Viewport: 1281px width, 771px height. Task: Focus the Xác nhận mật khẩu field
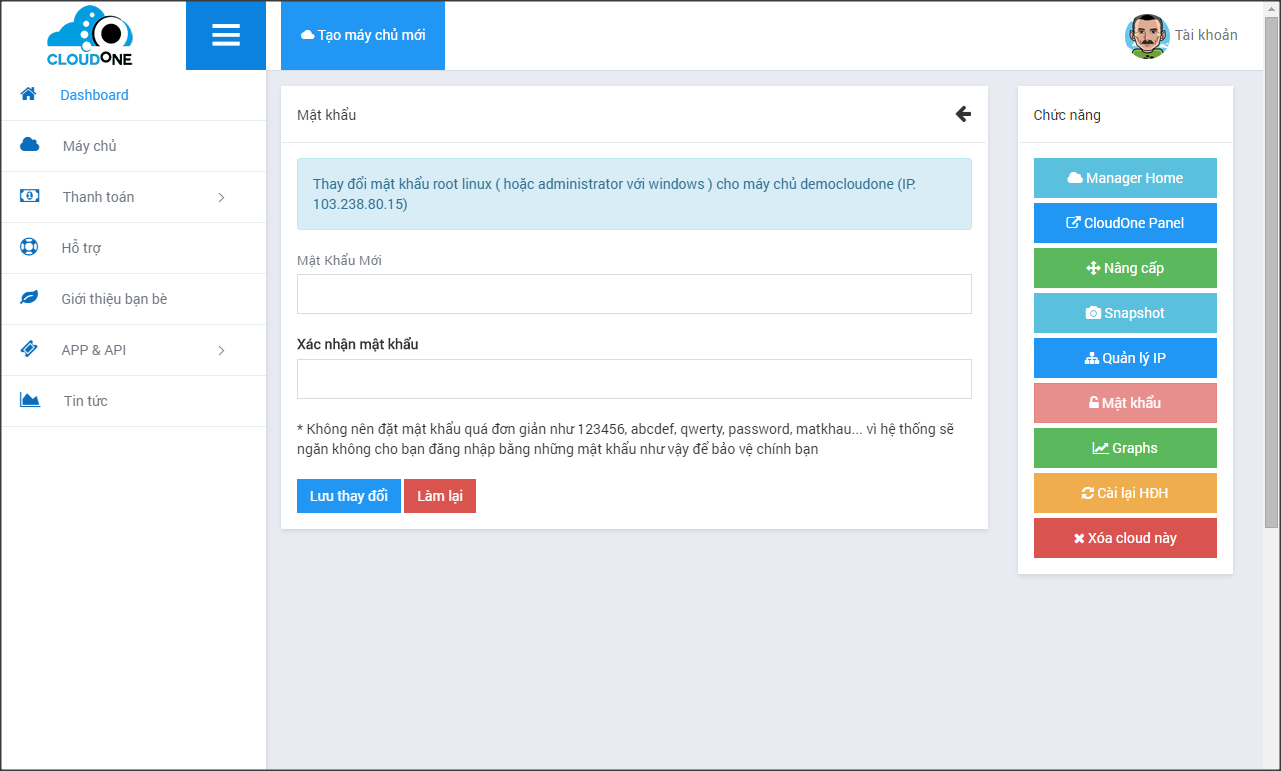634,379
